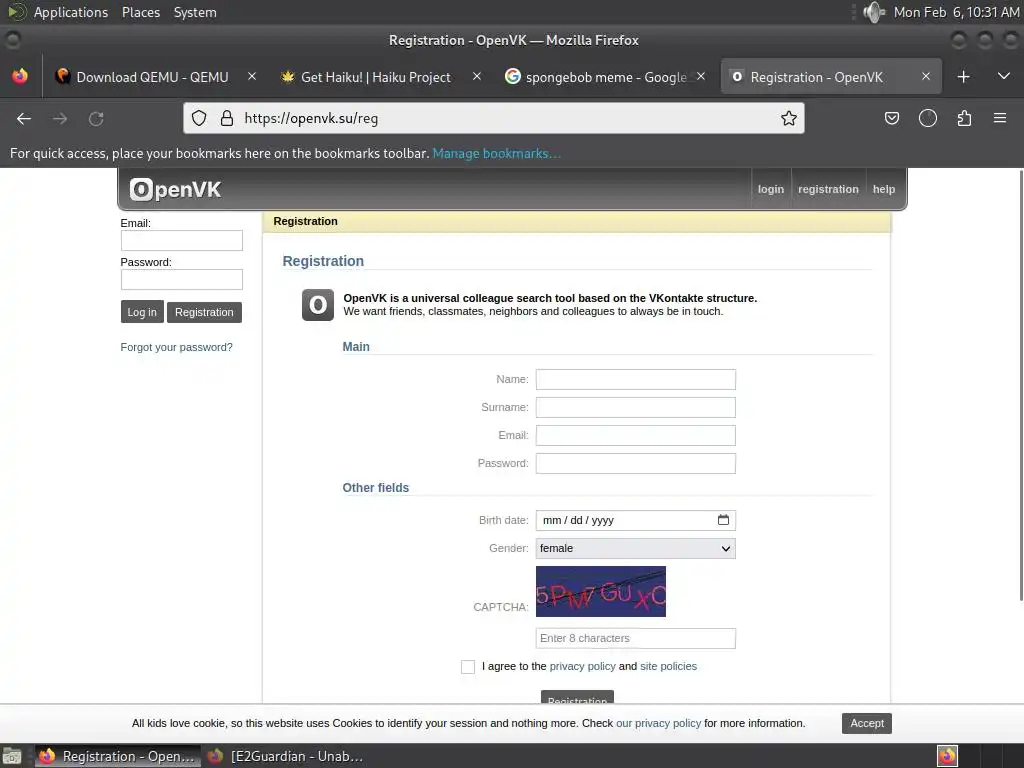Click the sidebar Registration button
Screen dimensions: 1024x768
[x=204, y=312]
